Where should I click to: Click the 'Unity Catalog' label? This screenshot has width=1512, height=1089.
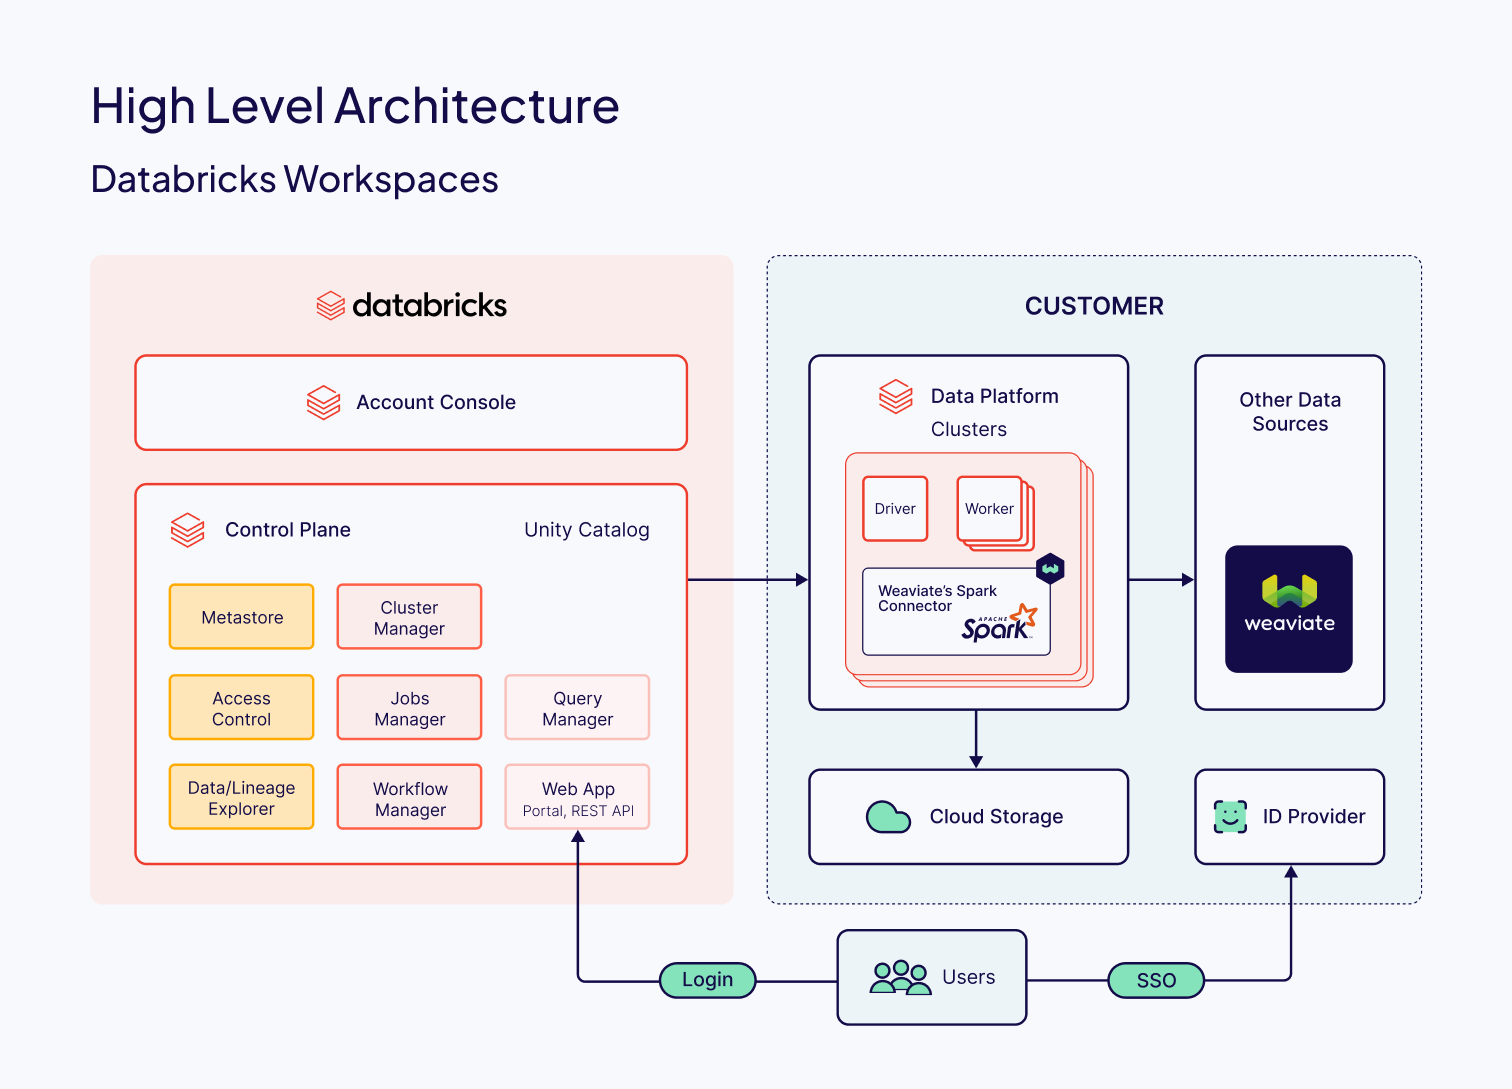(x=587, y=530)
